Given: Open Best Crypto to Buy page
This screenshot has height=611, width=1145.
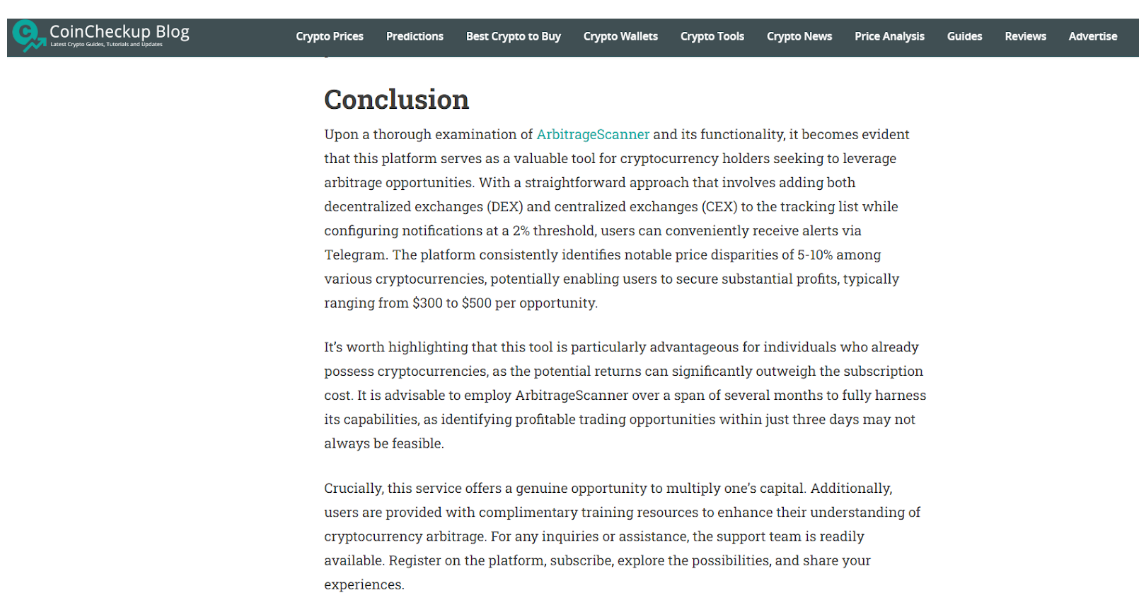Looking at the screenshot, I should (x=513, y=37).
